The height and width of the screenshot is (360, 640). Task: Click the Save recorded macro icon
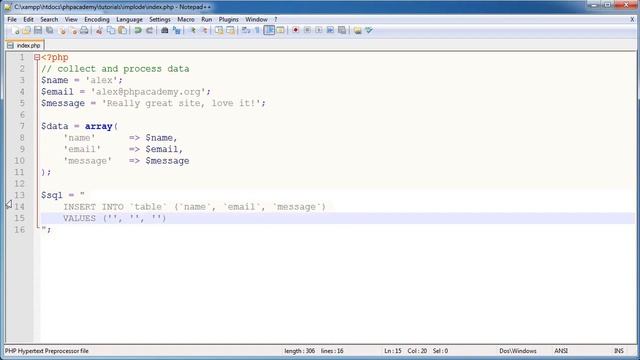click(342, 31)
